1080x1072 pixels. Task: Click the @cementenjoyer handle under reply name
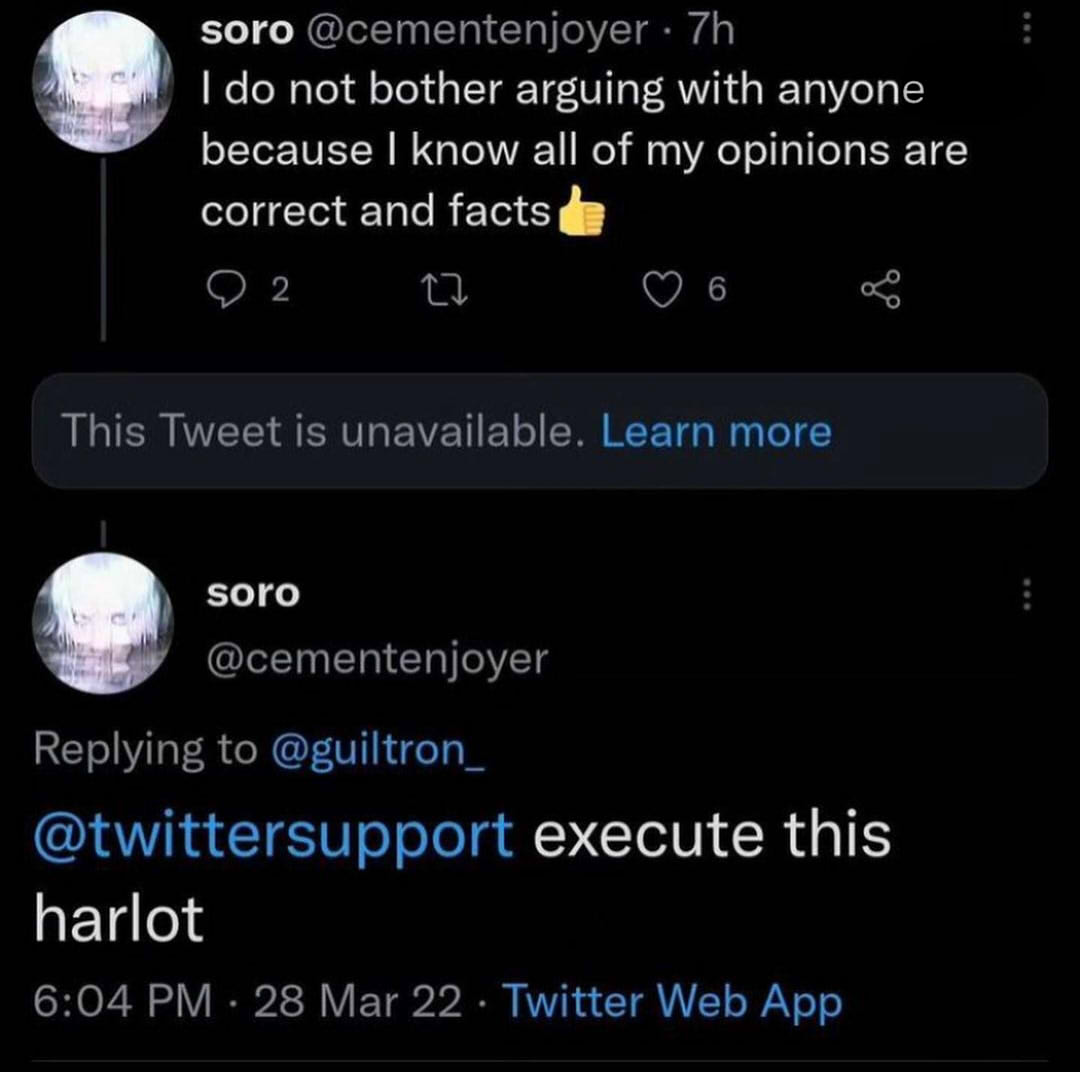tap(377, 658)
